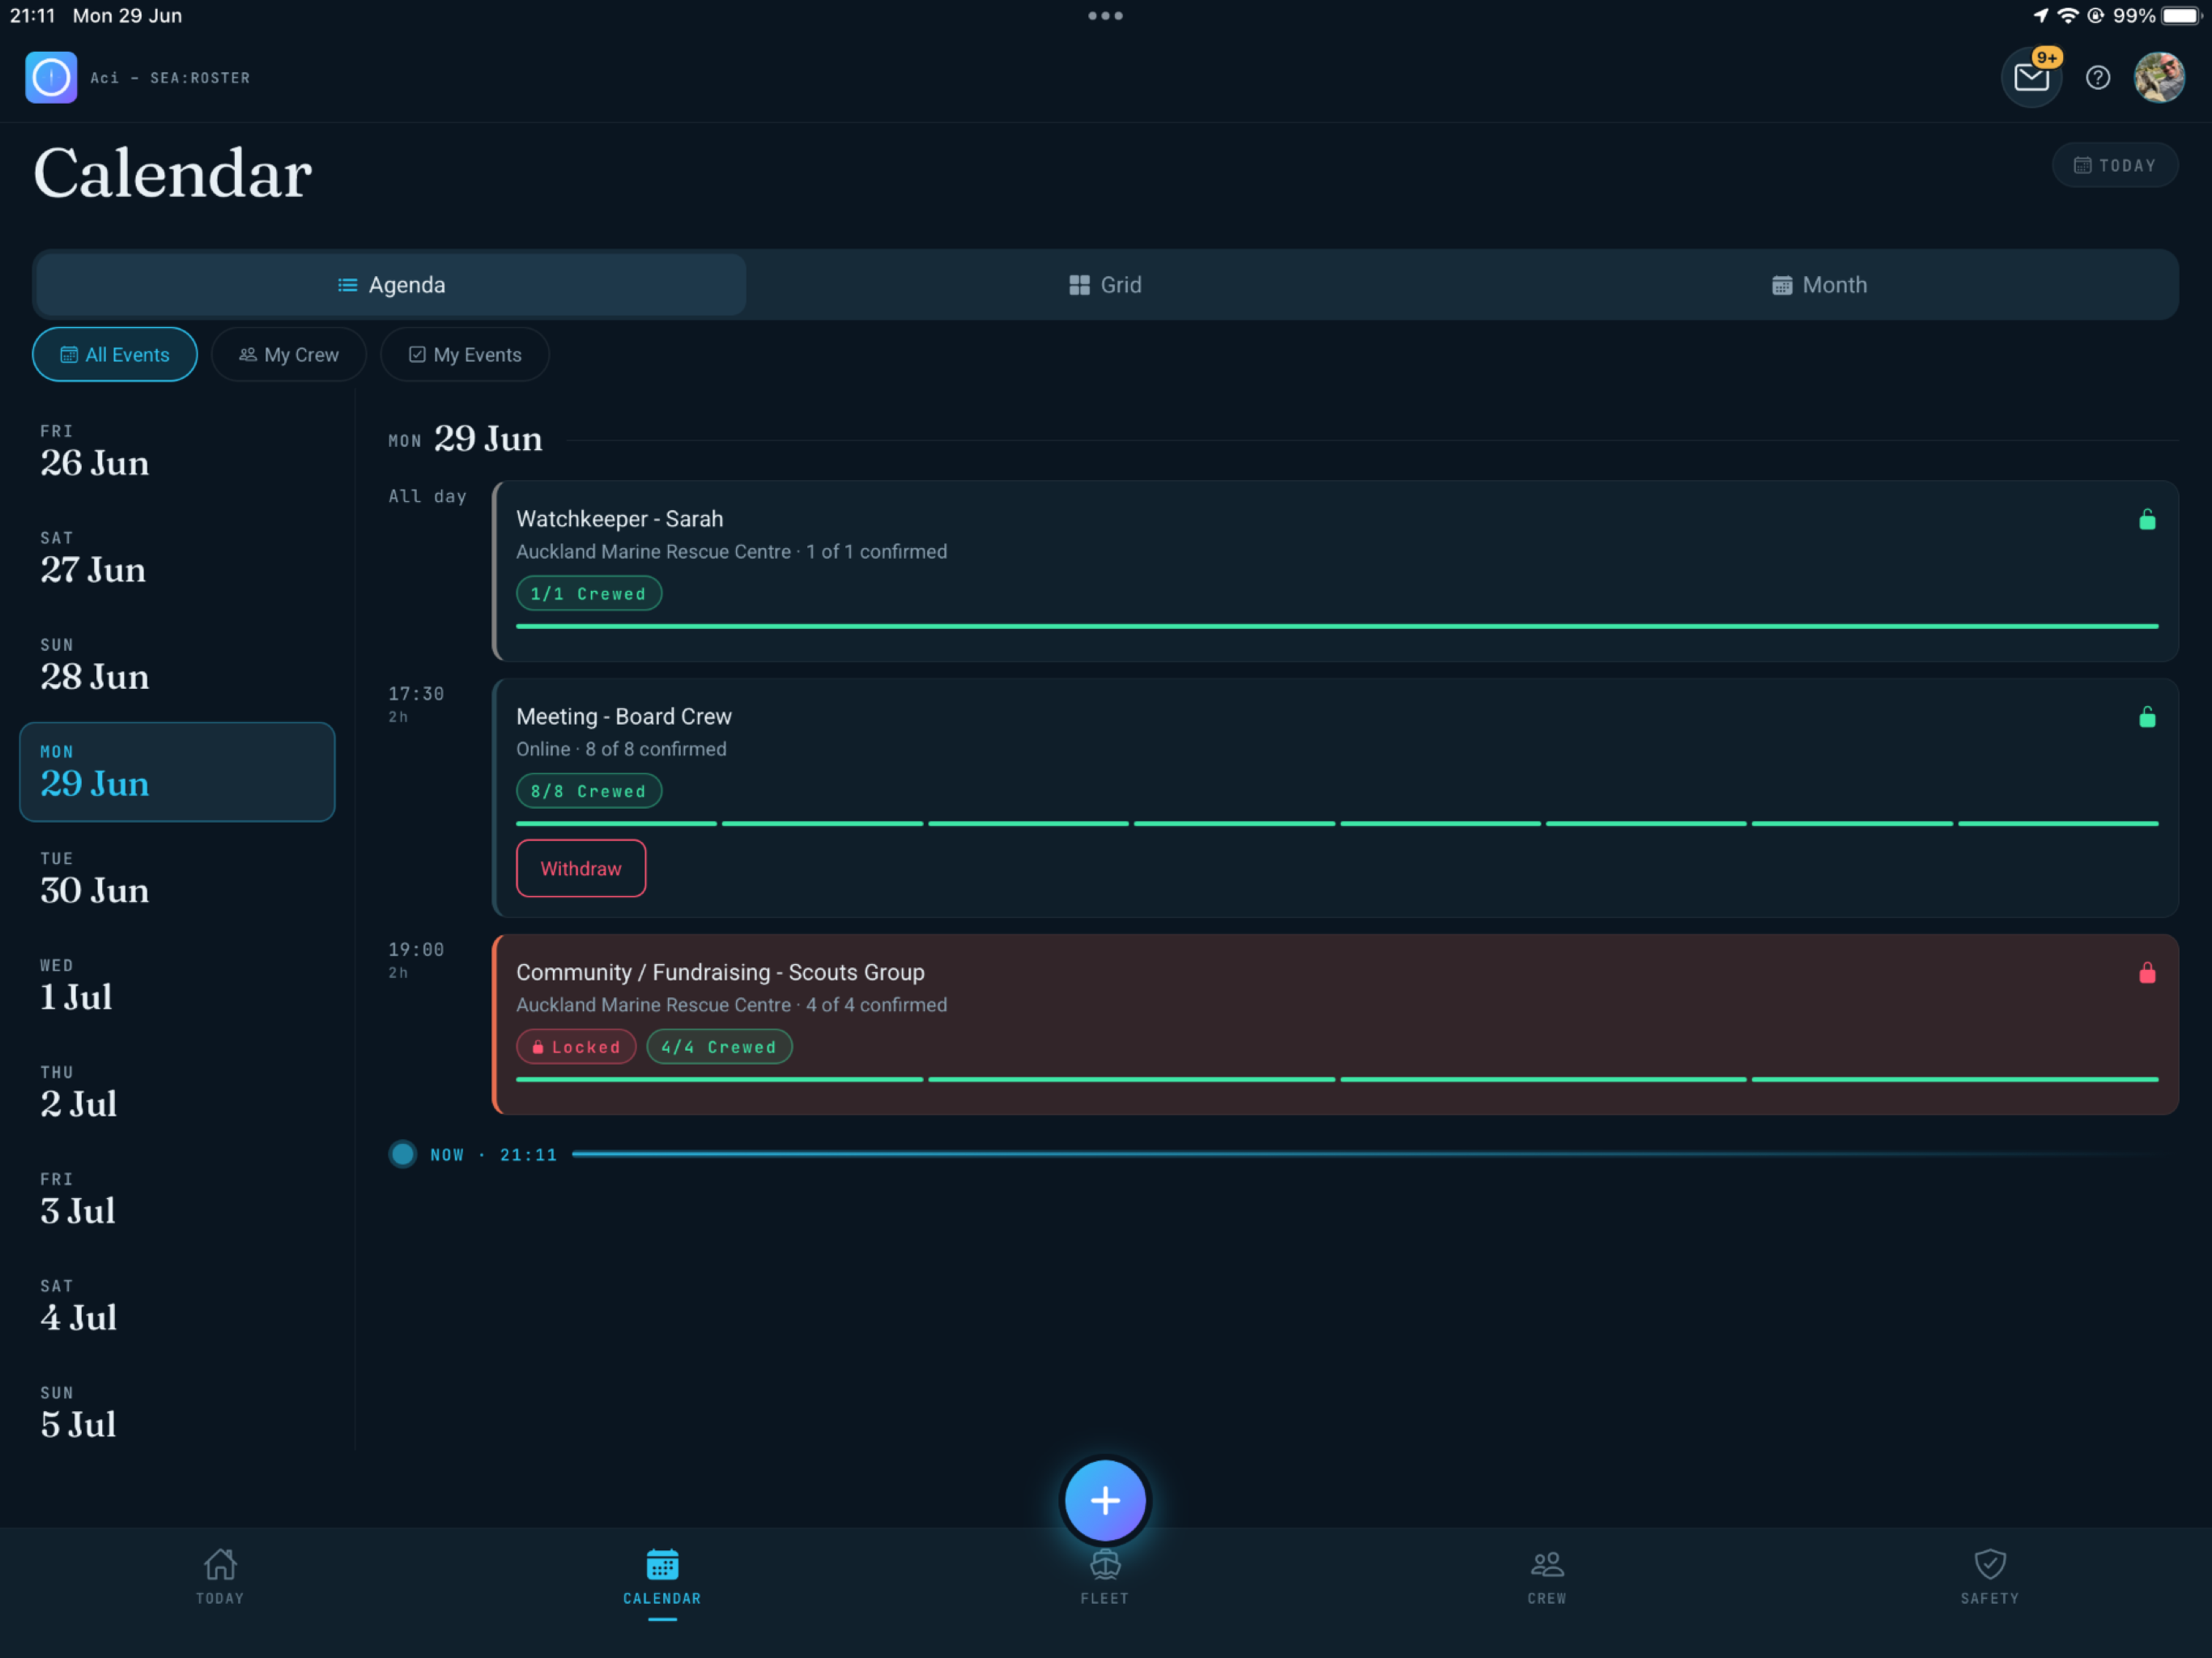Withdraw from the Board Crew meeting
2212x1658 pixels.
click(581, 868)
